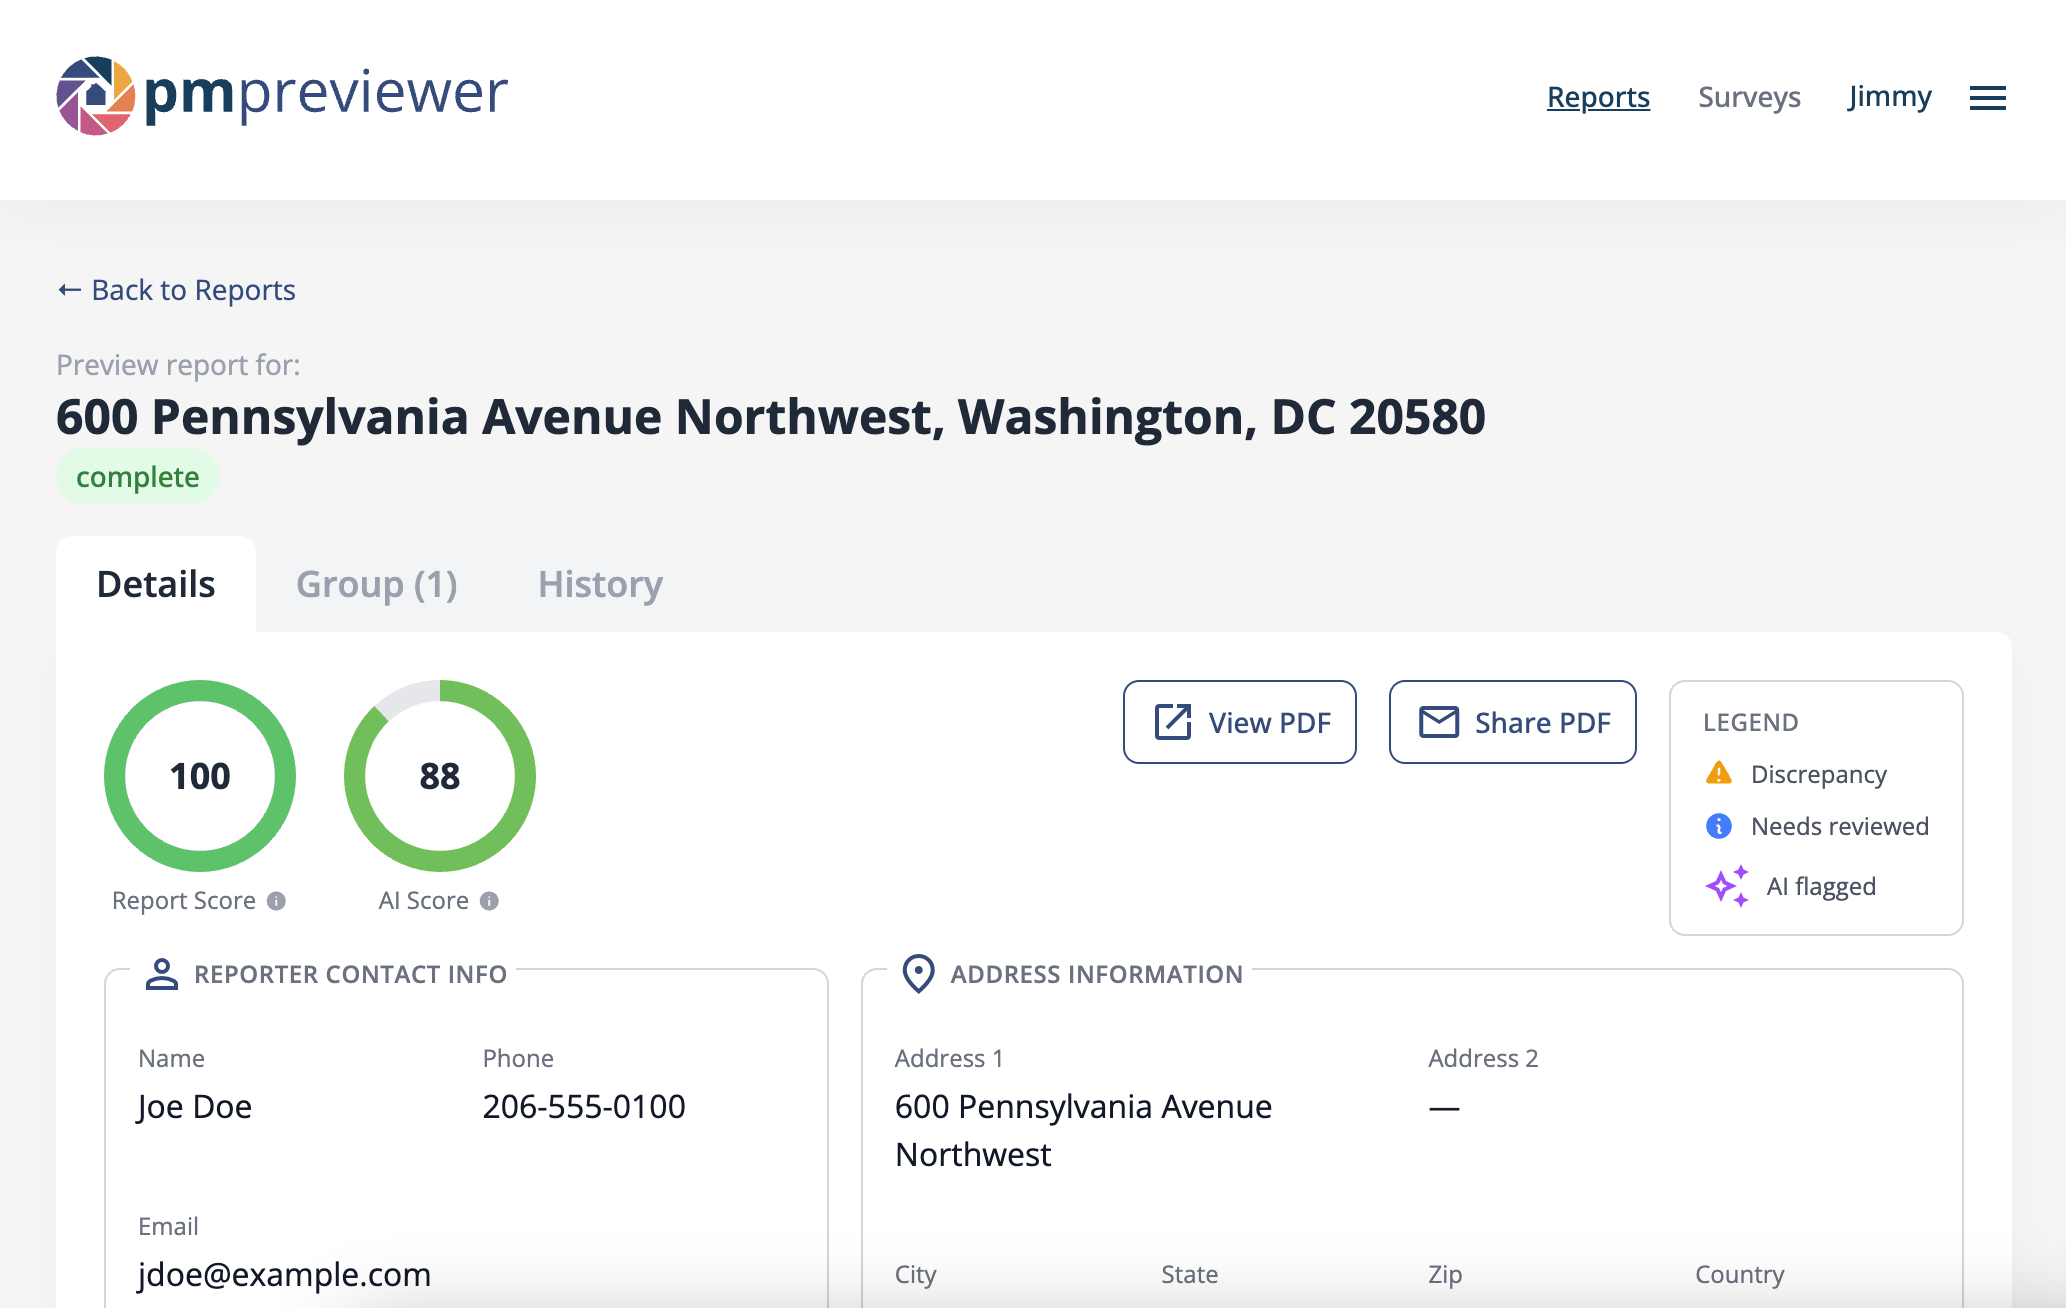2066x1308 pixels.
Task: Click the Address 2 dash value
Action: click(1444, 1108)
